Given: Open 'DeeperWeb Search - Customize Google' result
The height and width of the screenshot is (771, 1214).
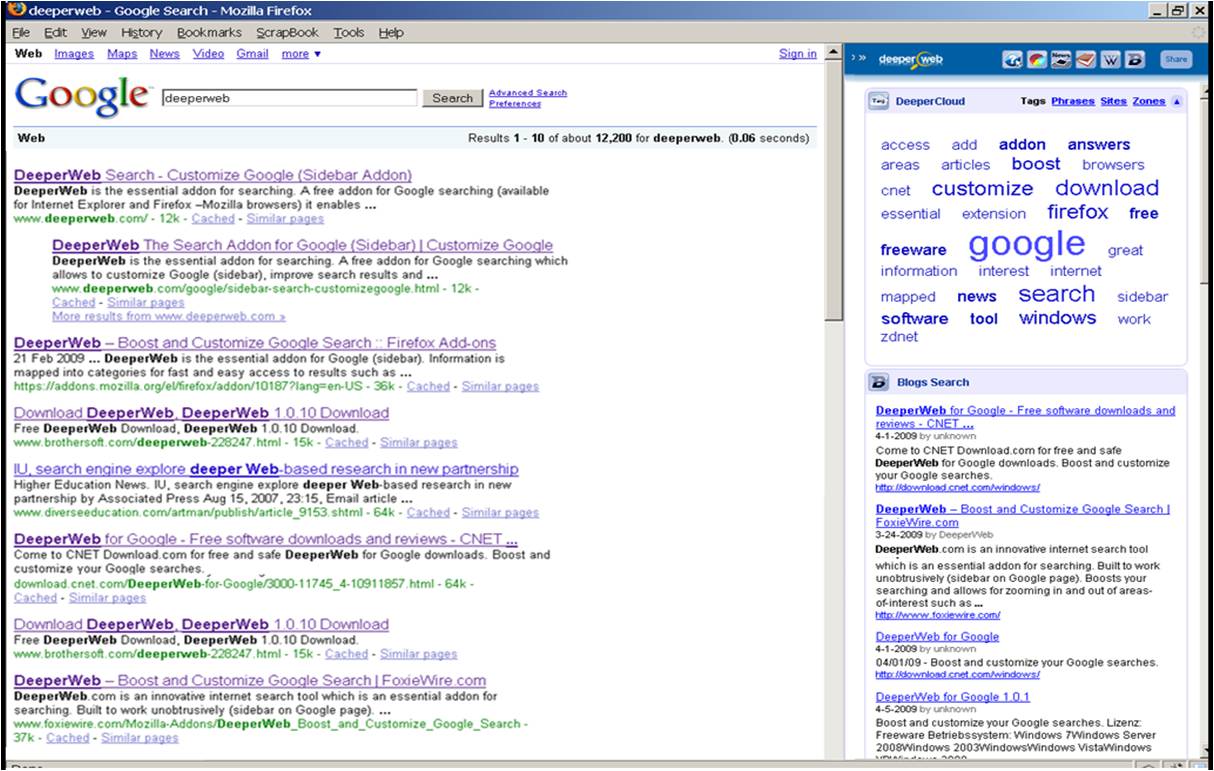Looking at the screenshot, I should [213, 175].
